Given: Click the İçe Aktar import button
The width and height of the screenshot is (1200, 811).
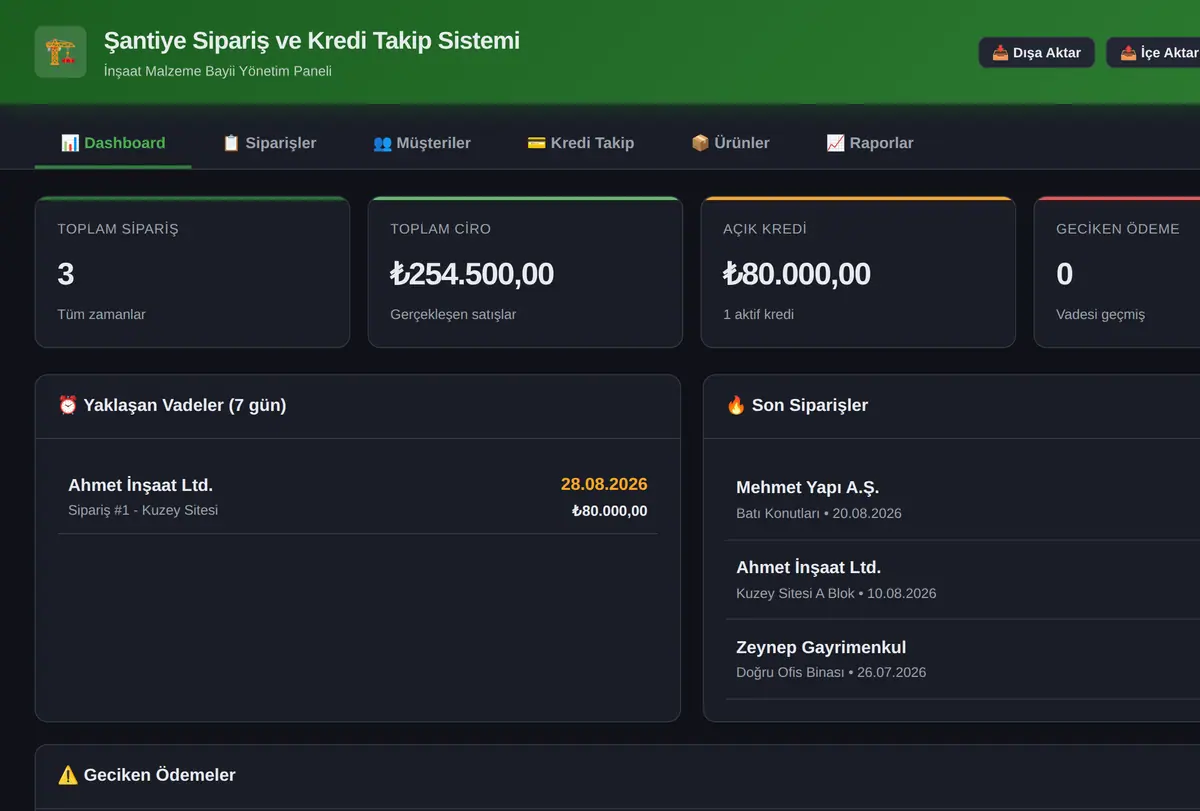Looking at the screenshot, I should pos(1153,52).
